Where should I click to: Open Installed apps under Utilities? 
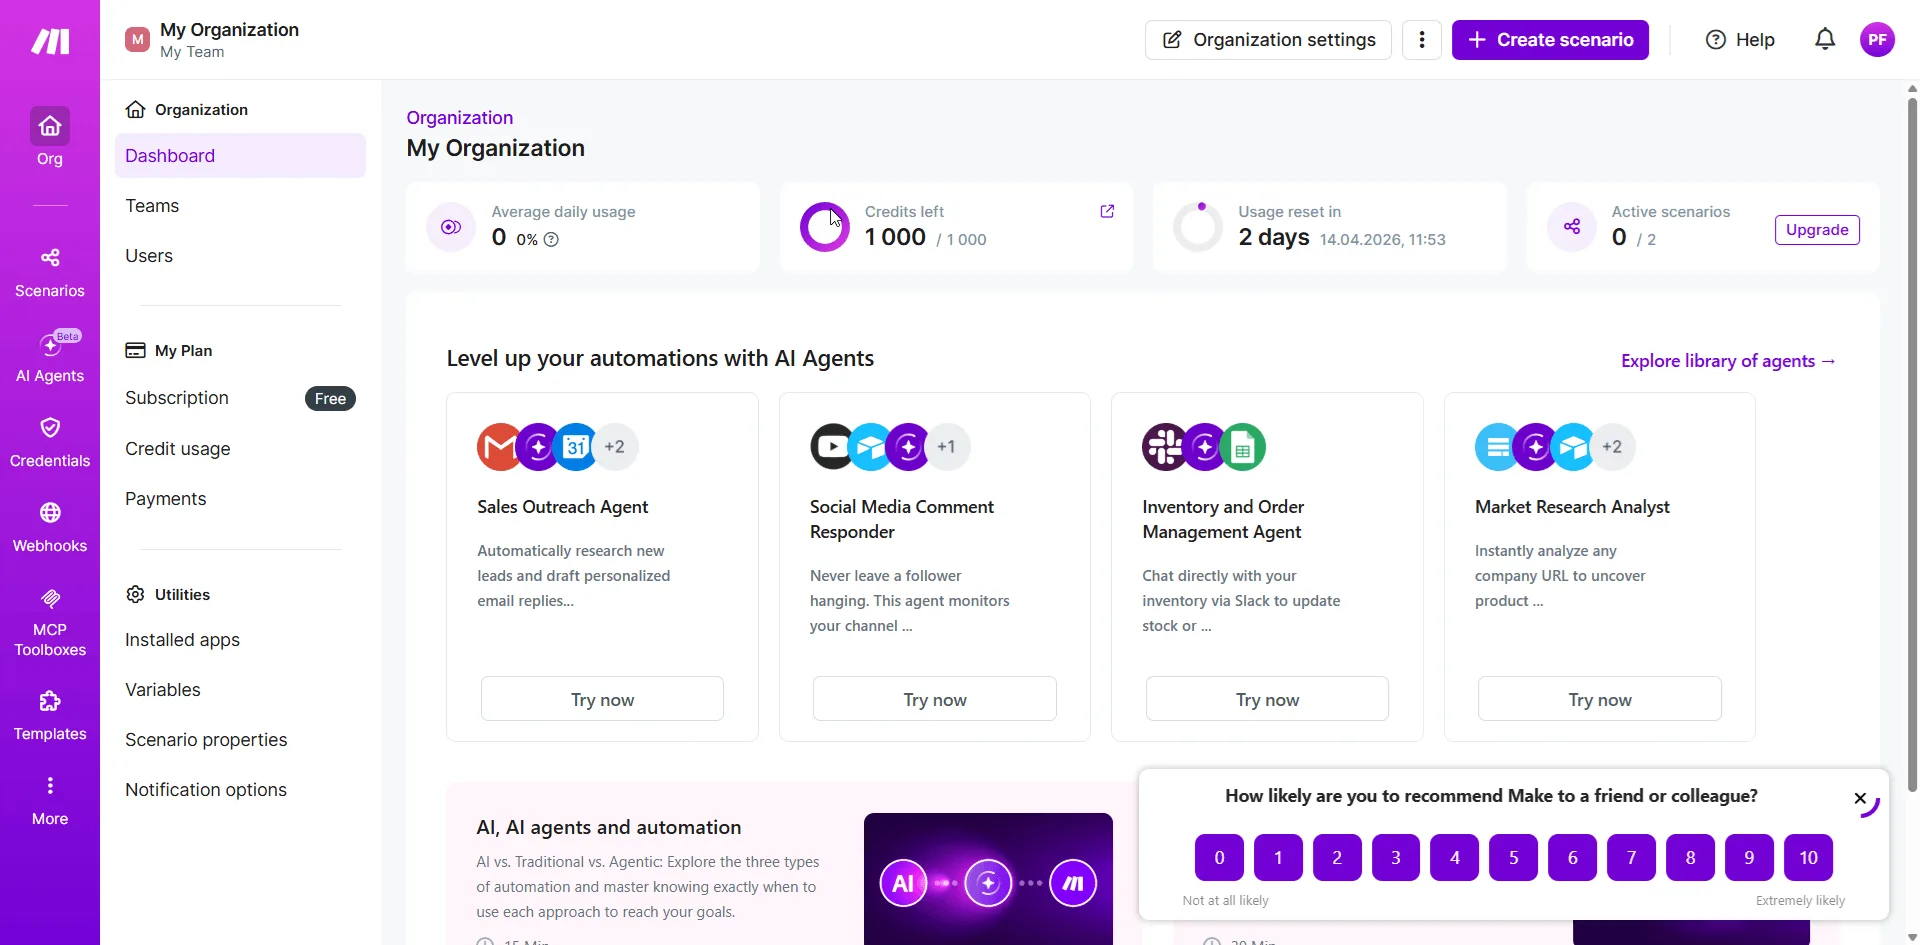(x=182, y=640)
